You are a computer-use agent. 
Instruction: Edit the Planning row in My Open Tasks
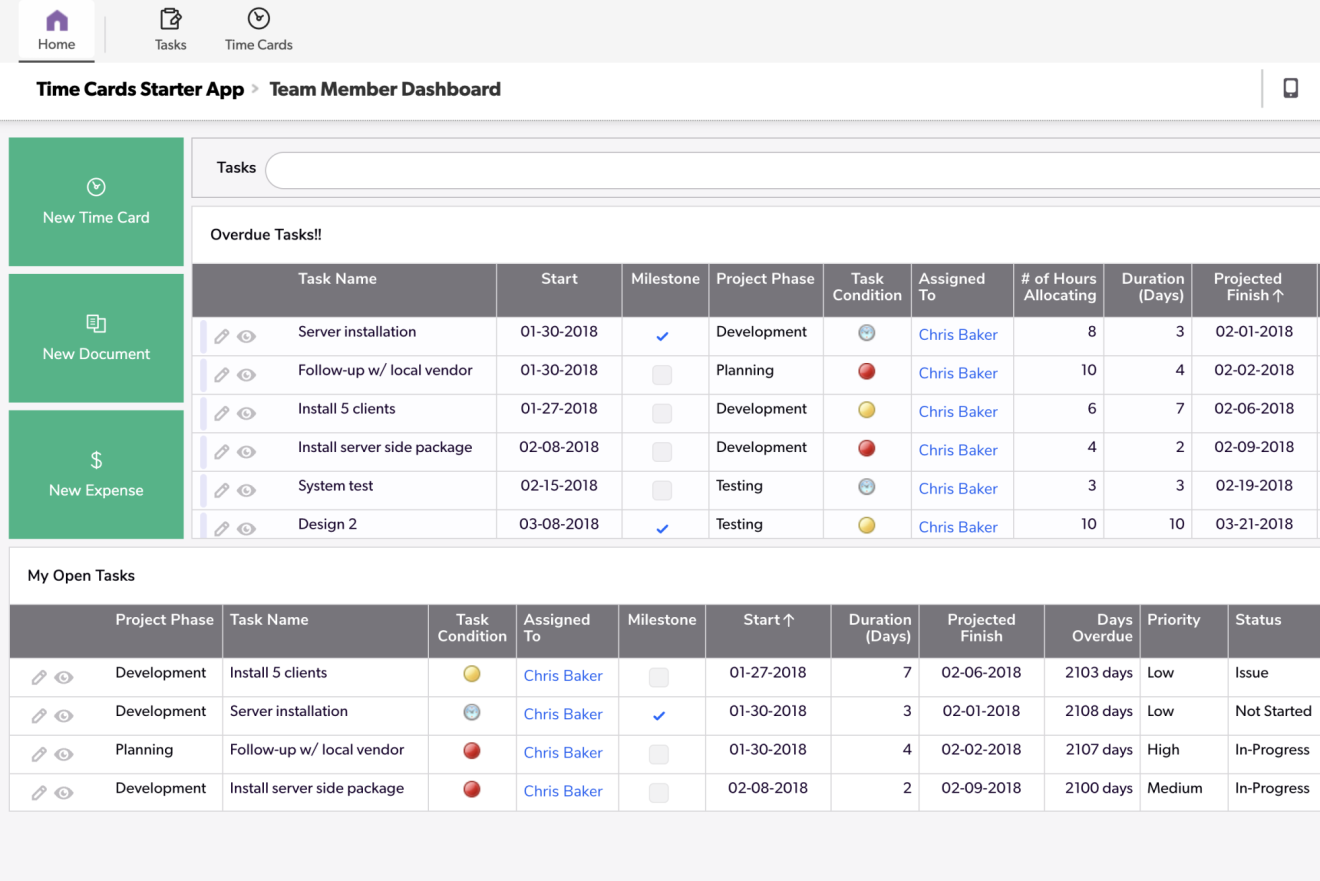(x=39, y=755)
